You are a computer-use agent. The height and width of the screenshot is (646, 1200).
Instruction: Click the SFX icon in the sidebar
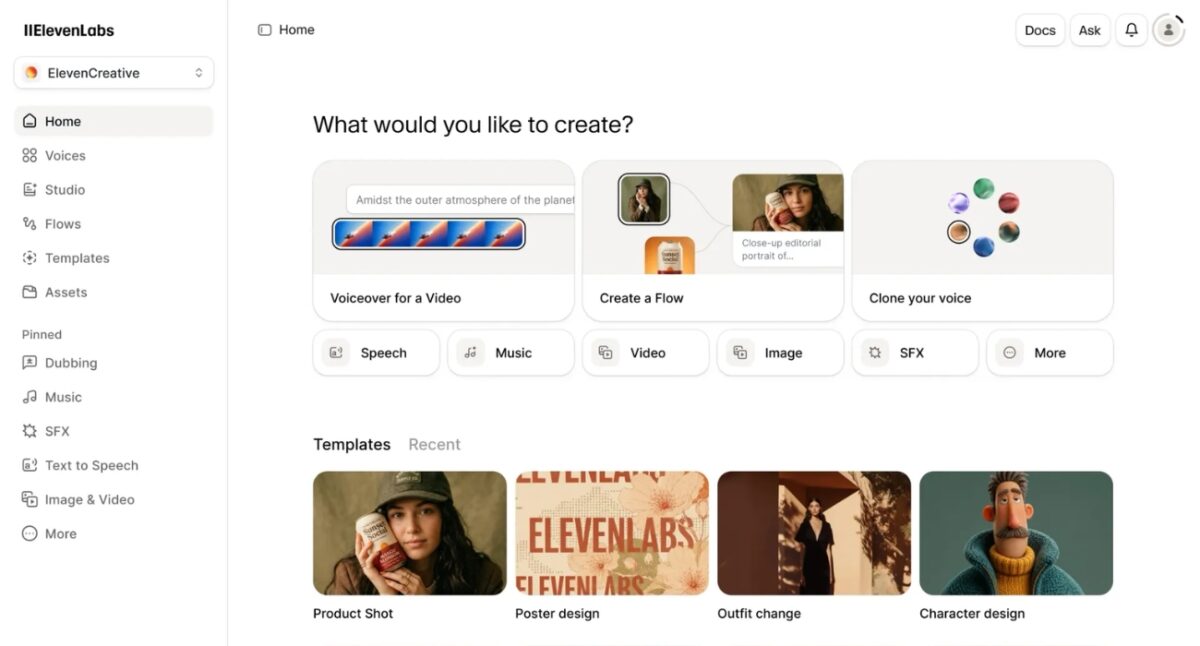pyautogui.click(x=29, y=431)
